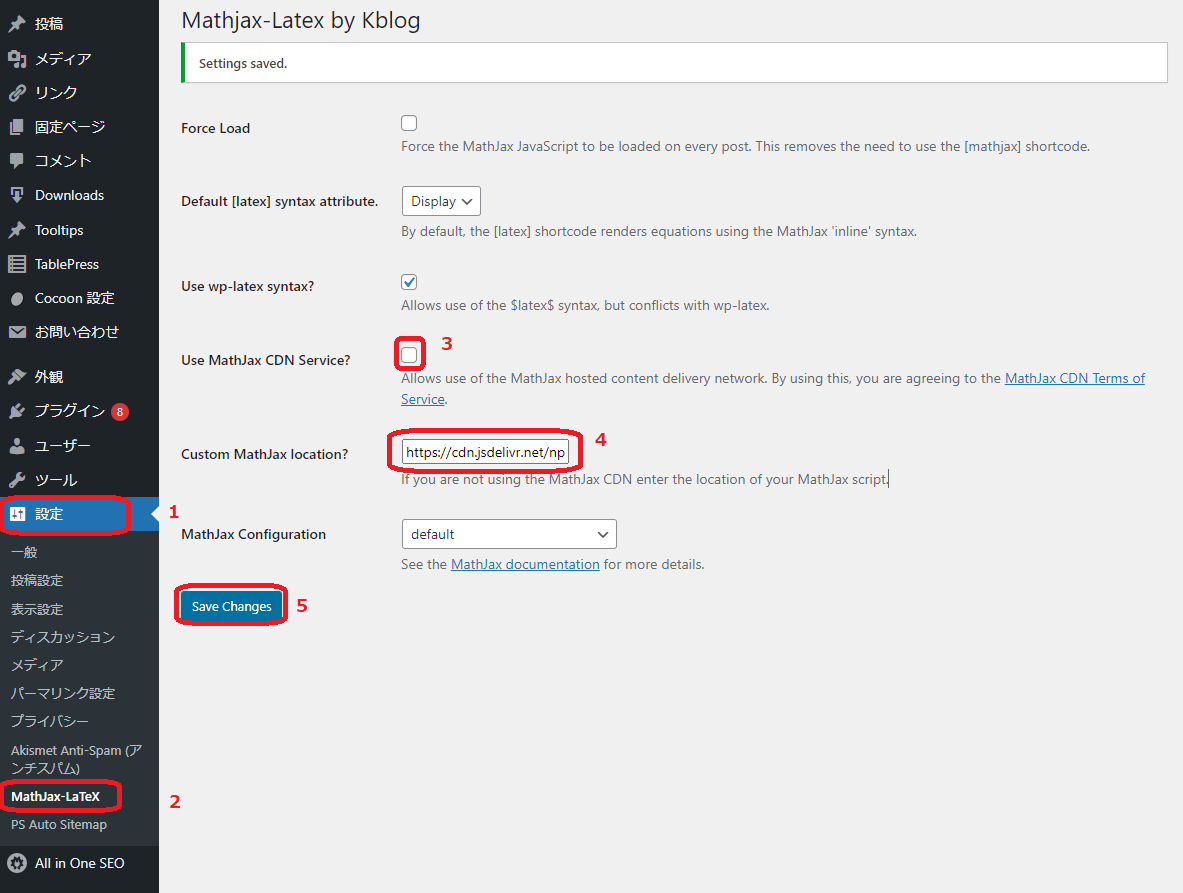Click the media icon beside メディア
Viewport: 1183px width, 893px height.
(x=17, y=59)
